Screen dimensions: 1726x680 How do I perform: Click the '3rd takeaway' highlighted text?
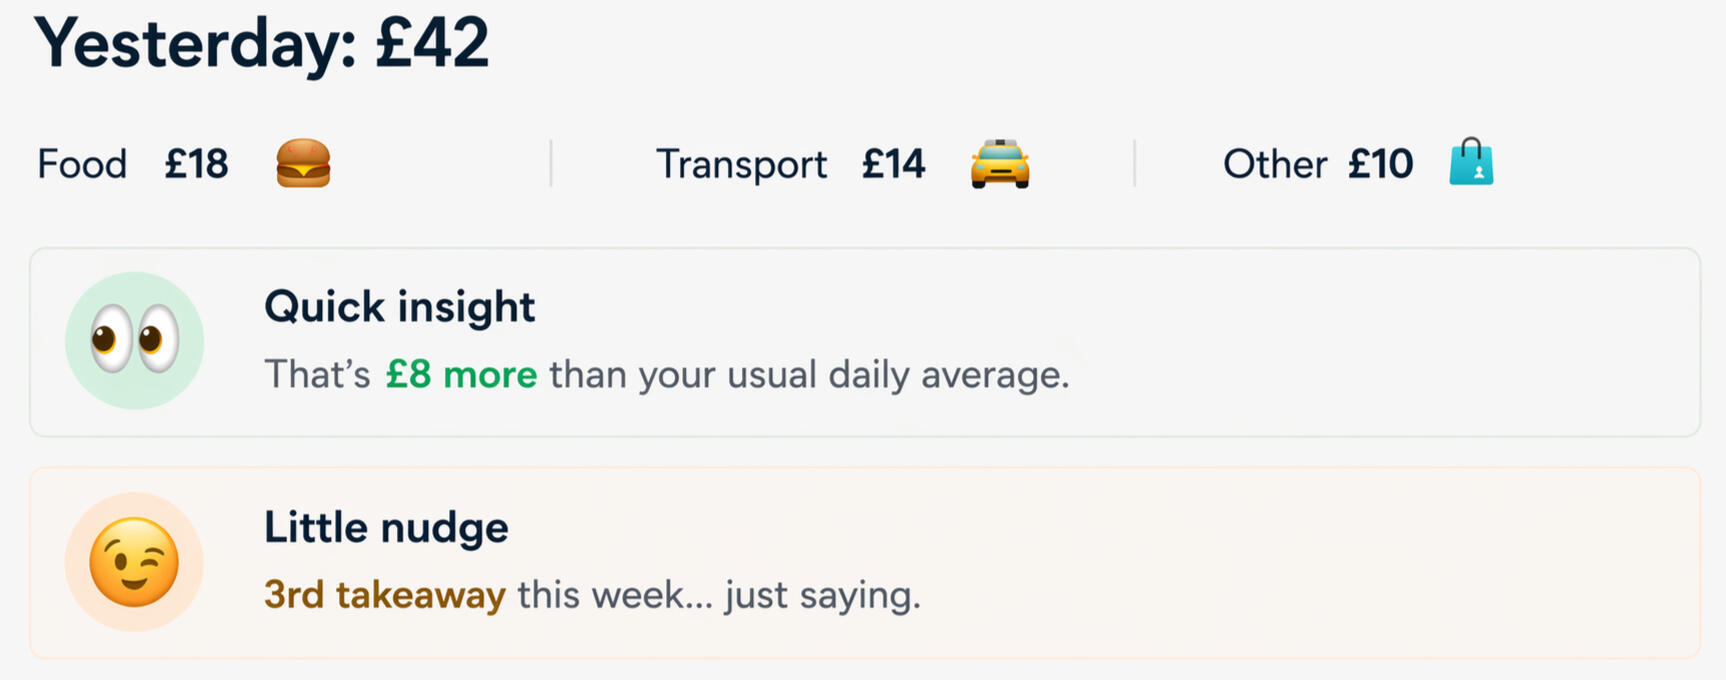[384, 595]
